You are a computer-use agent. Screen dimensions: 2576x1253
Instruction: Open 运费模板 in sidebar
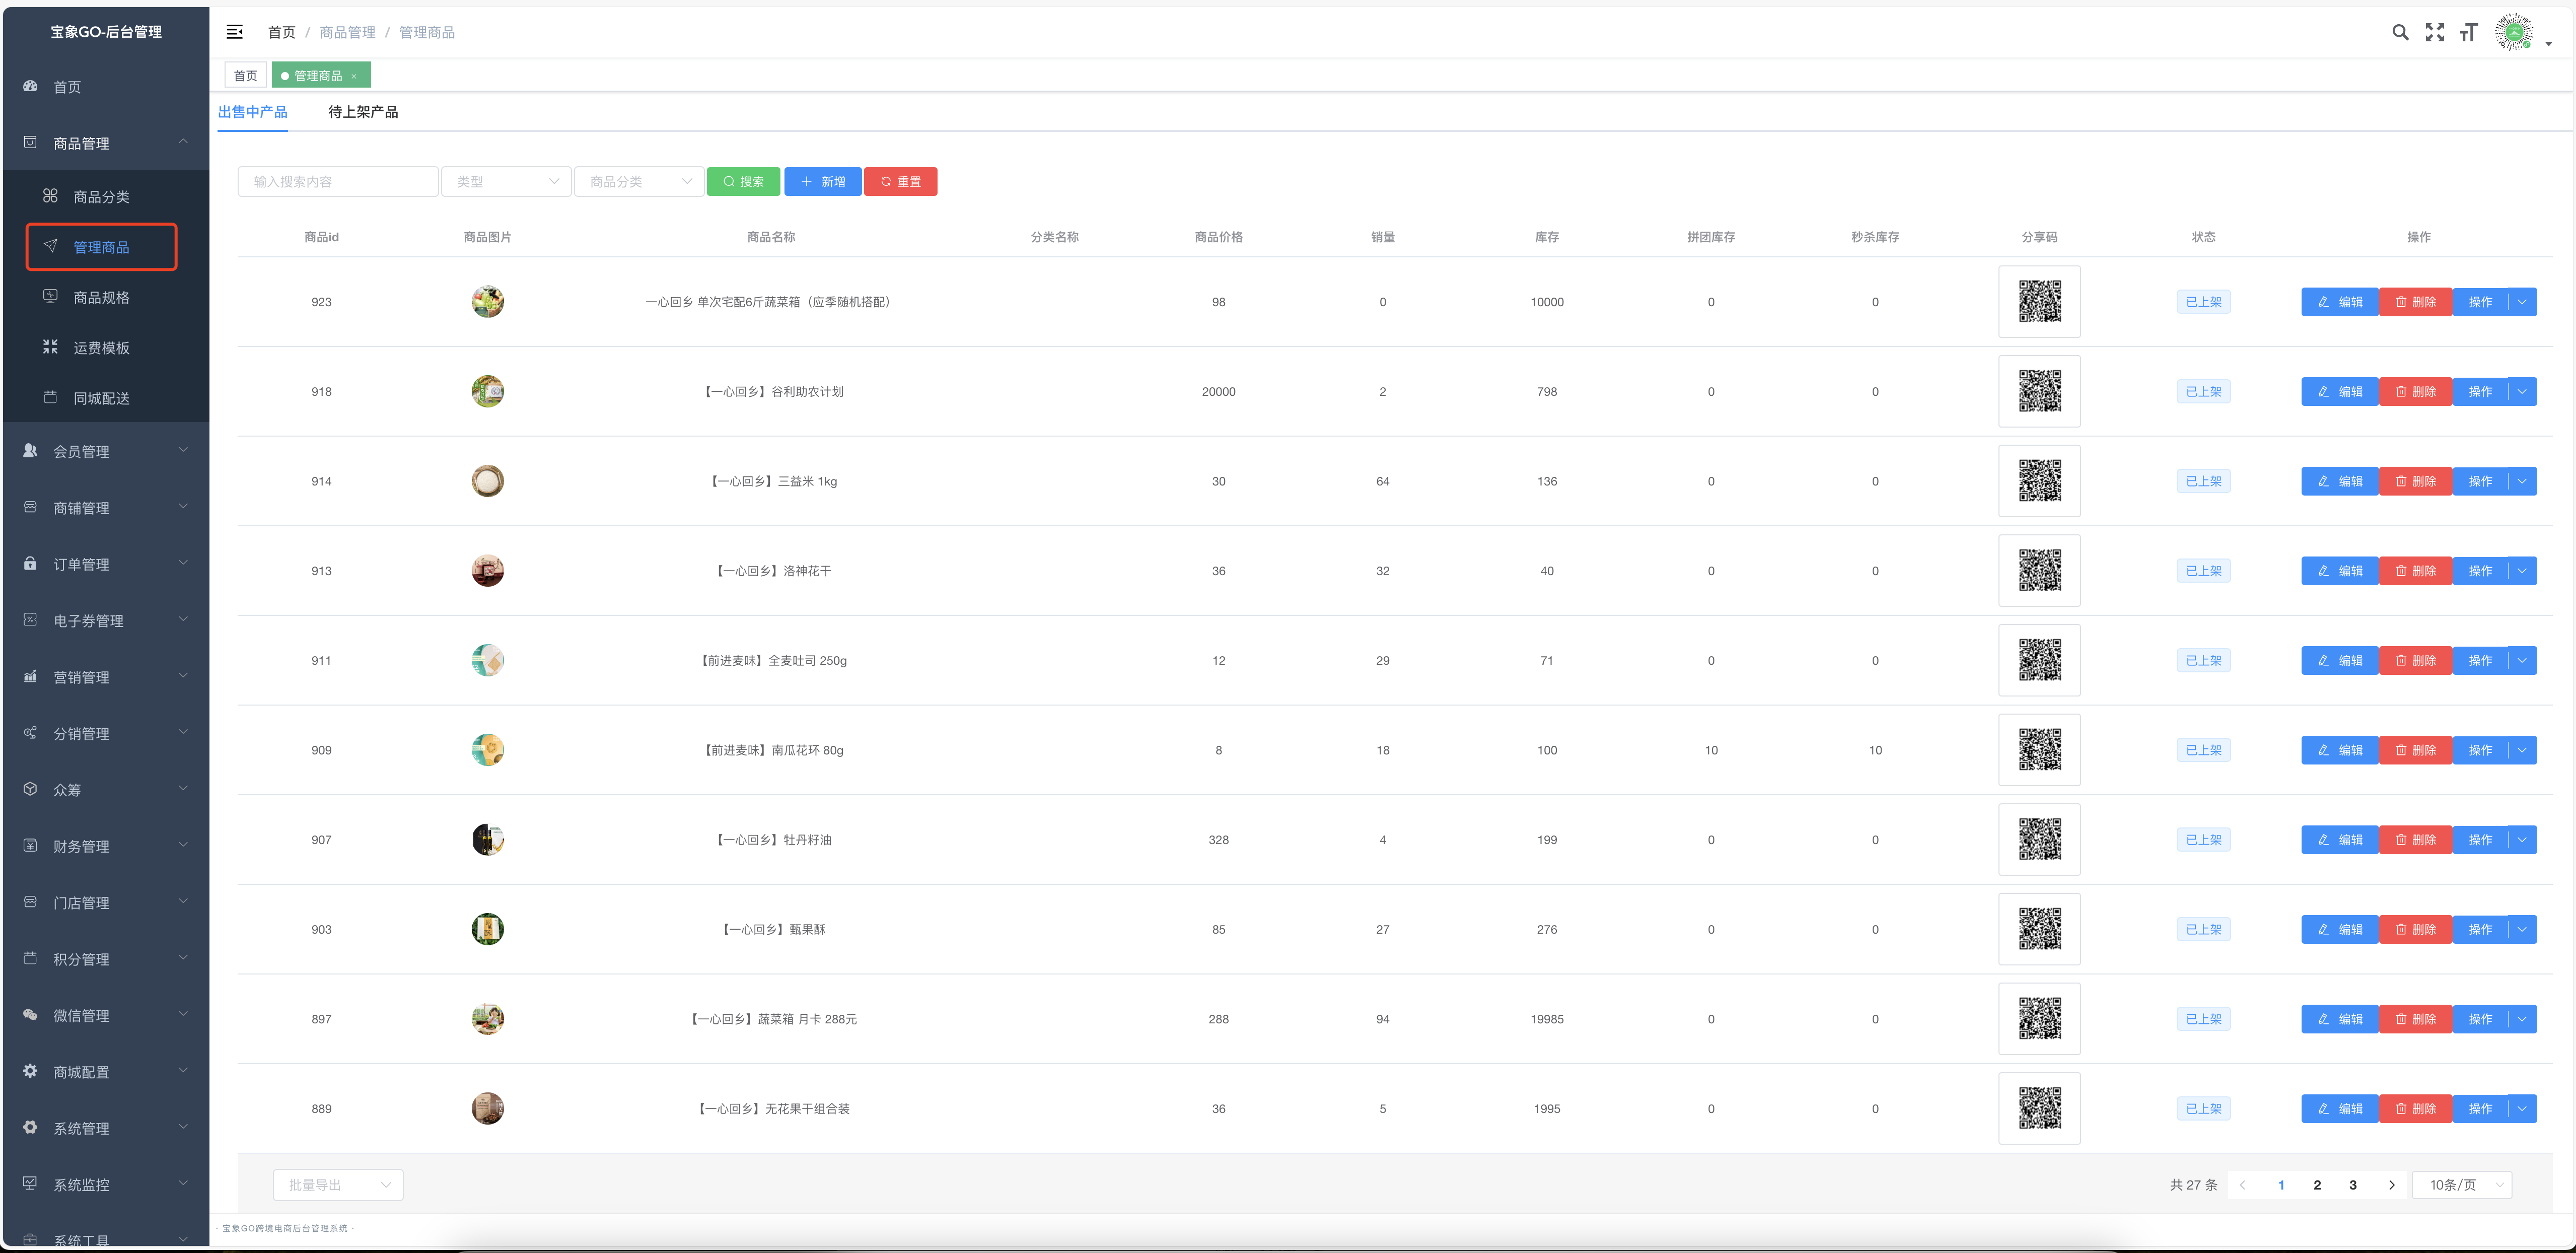pos(101,348)
